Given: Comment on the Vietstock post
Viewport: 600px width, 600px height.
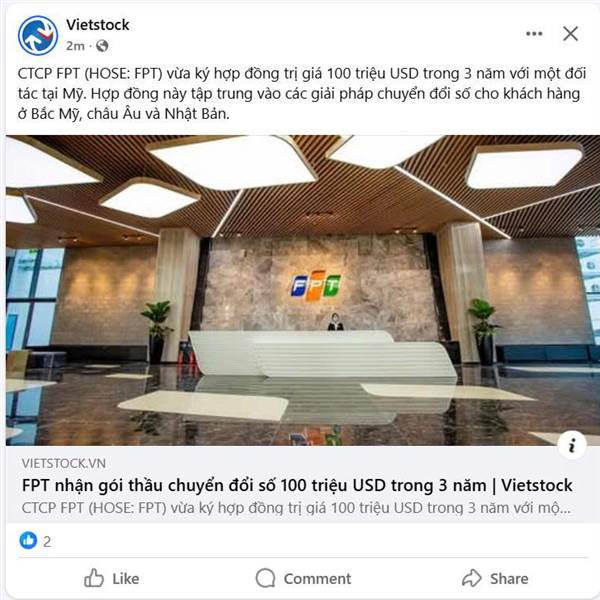Looking at the screenshot, I should (x=303, y=578).
